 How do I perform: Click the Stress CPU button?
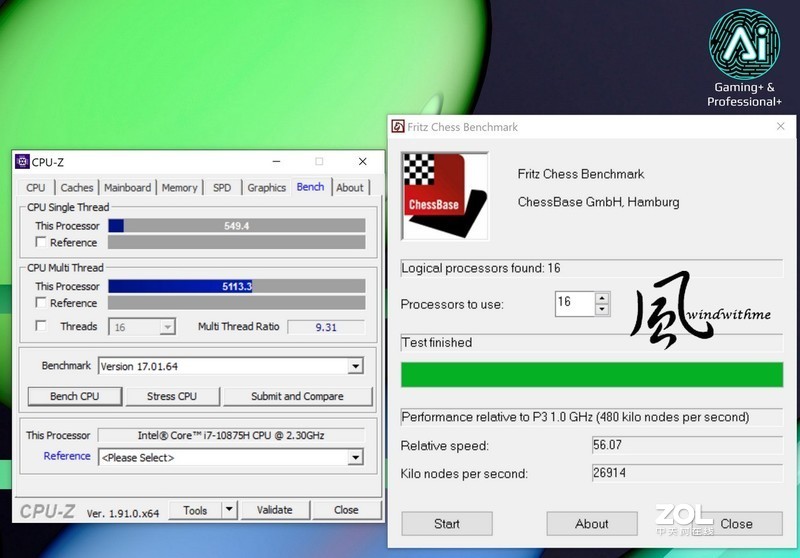click(x=172, y=396)
